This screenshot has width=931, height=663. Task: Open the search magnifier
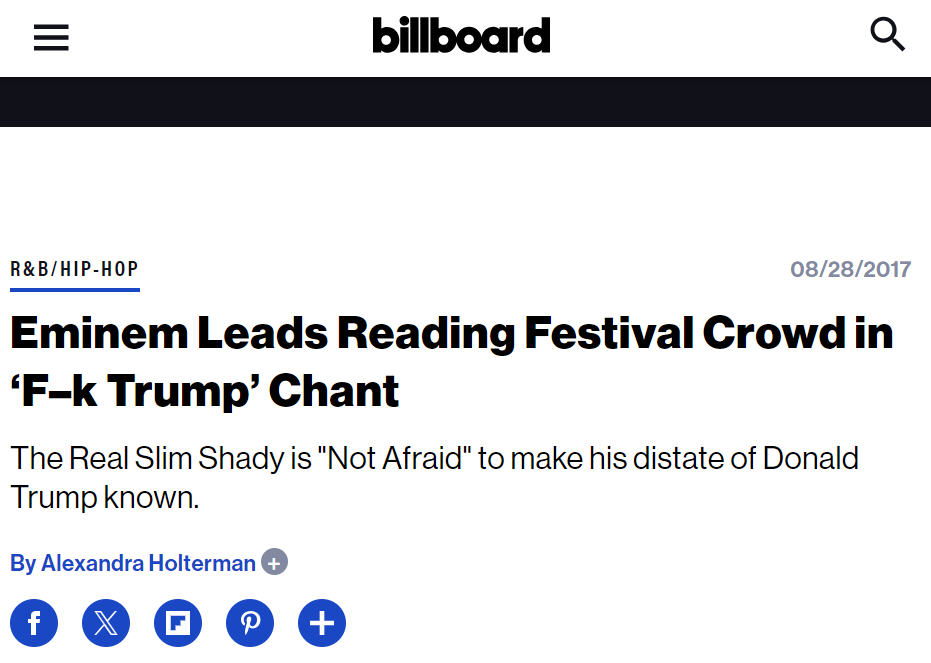[x=887, y=35]
